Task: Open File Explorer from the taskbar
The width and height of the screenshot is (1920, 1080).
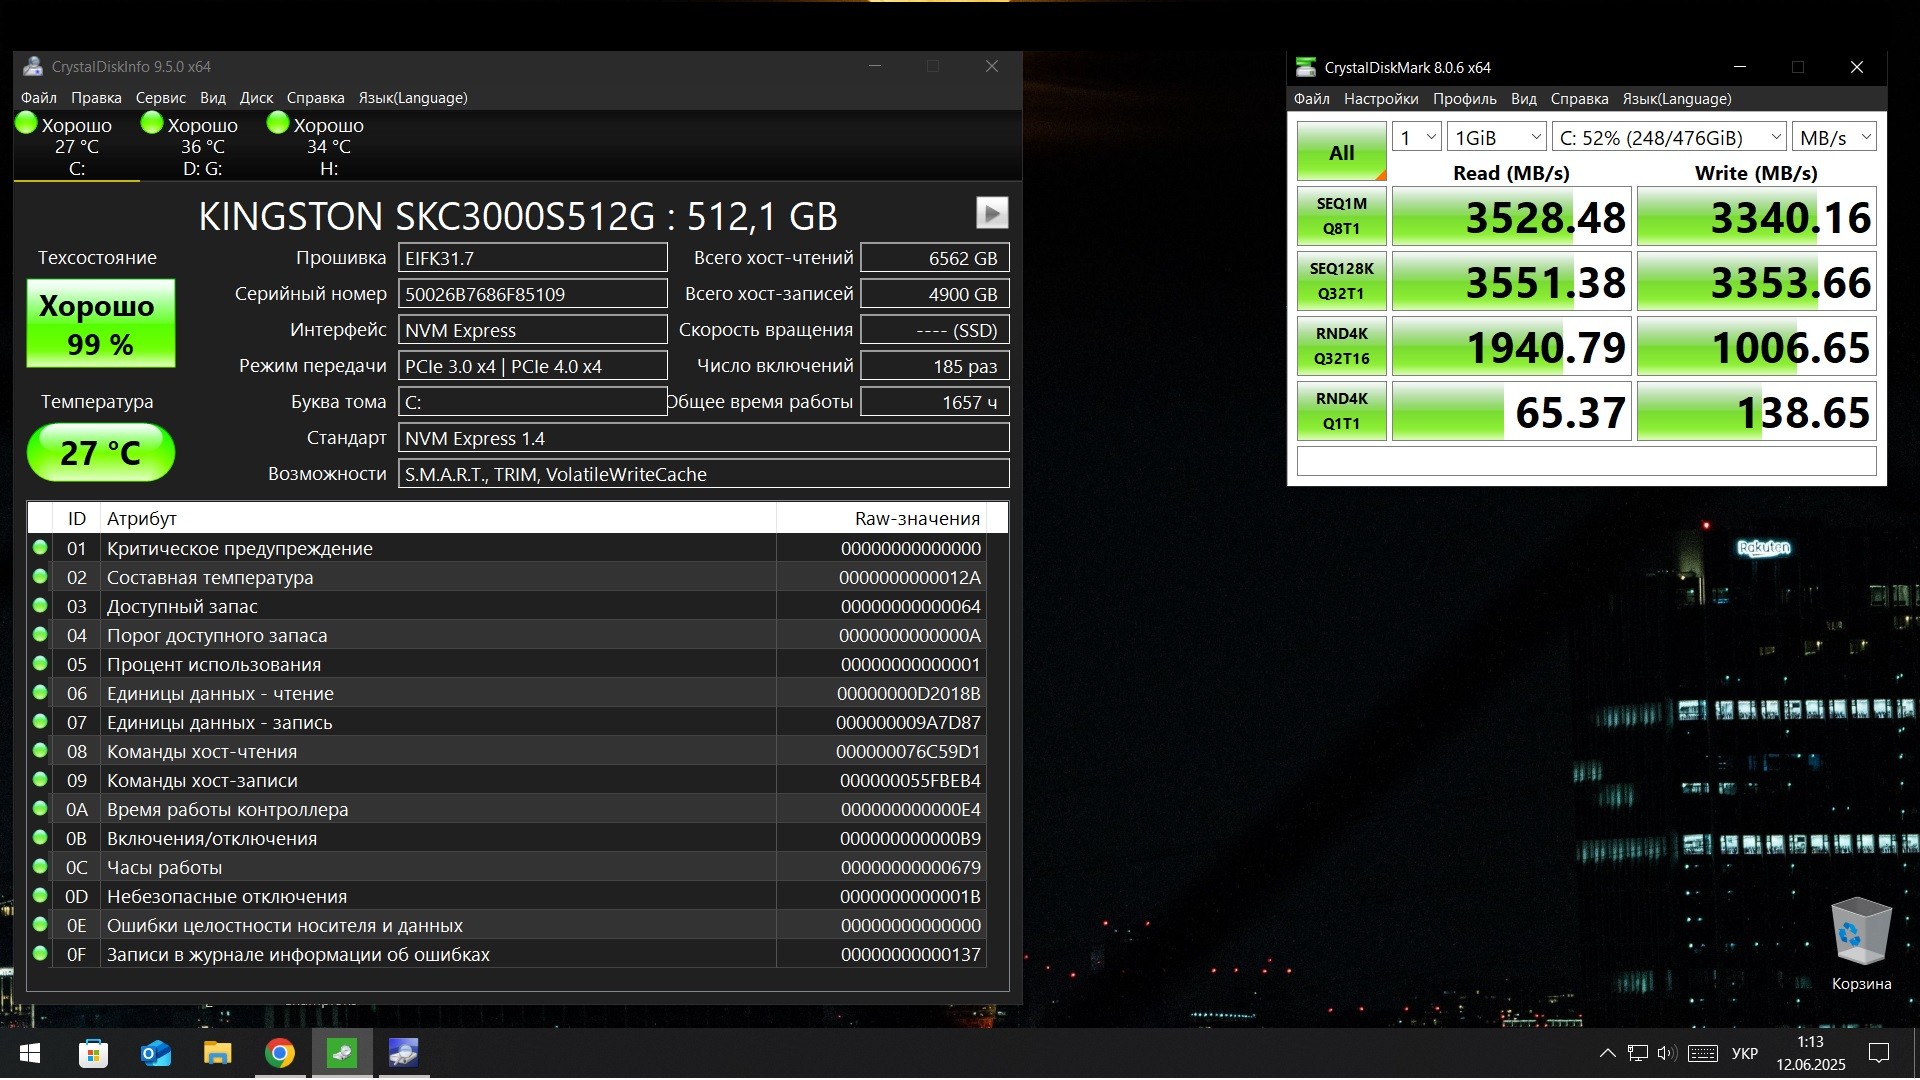Action: coord(218,1053)
